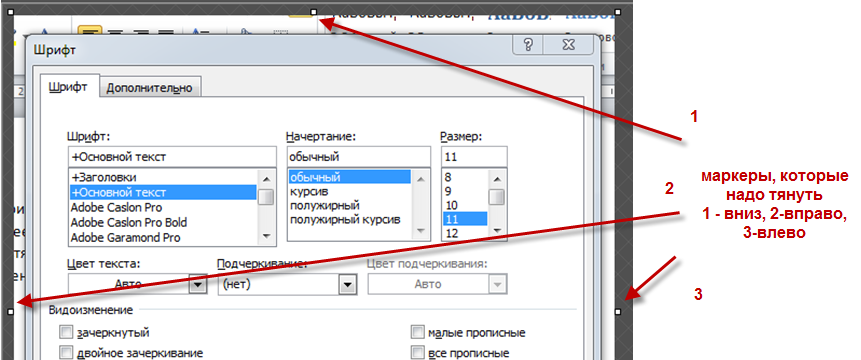The height and width of the screenshot is (360, 861).
Task: Switch to the Дополнительно tab
Action: (149, 87)
